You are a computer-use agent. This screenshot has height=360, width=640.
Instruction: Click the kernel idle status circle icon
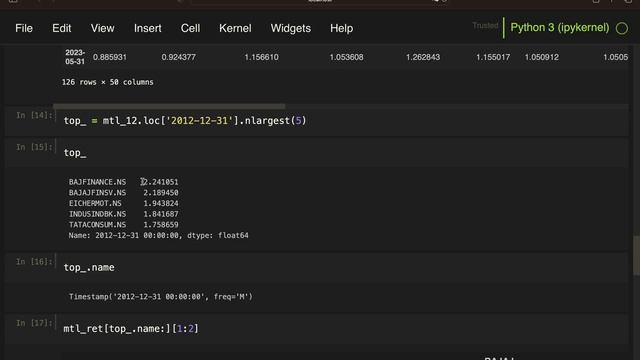click(622, 28)
